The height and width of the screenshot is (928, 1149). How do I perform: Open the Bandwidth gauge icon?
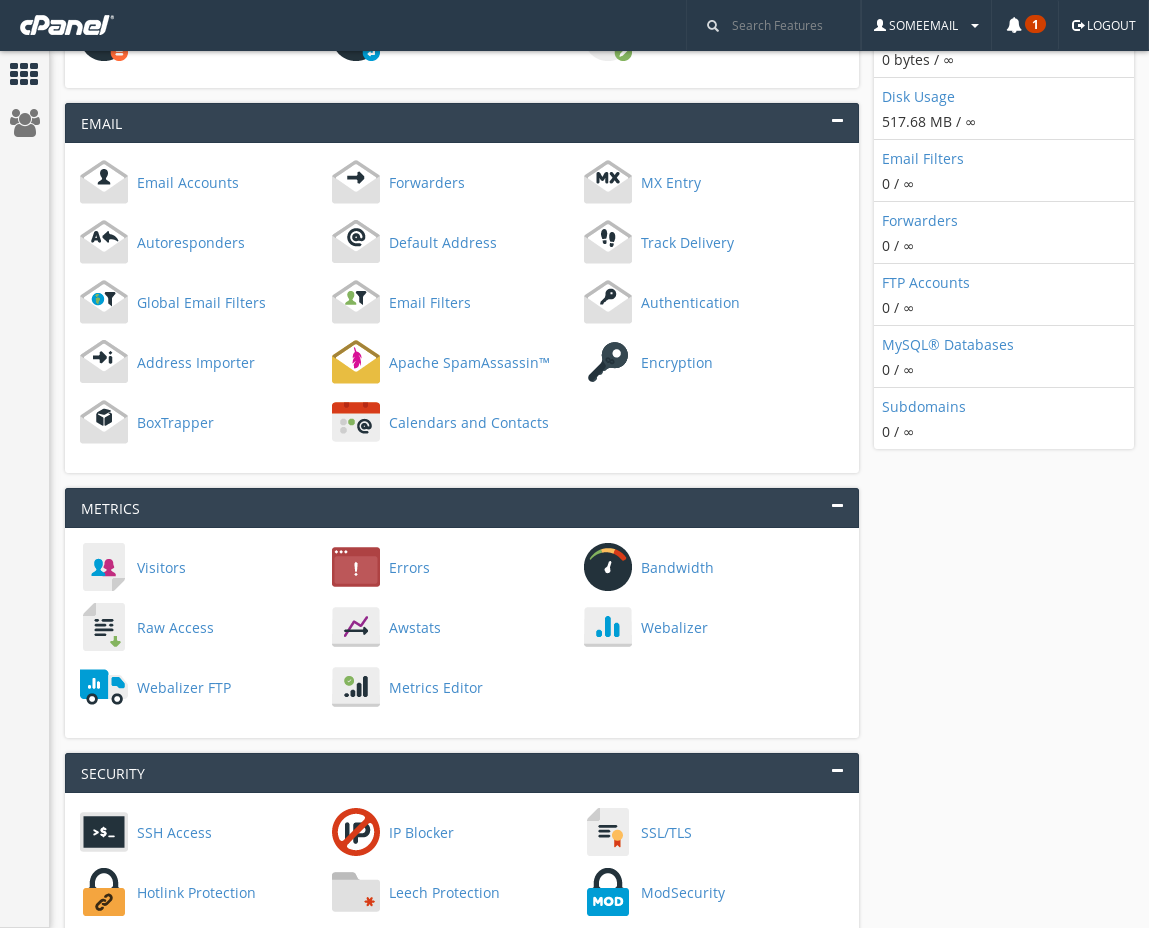608,567
